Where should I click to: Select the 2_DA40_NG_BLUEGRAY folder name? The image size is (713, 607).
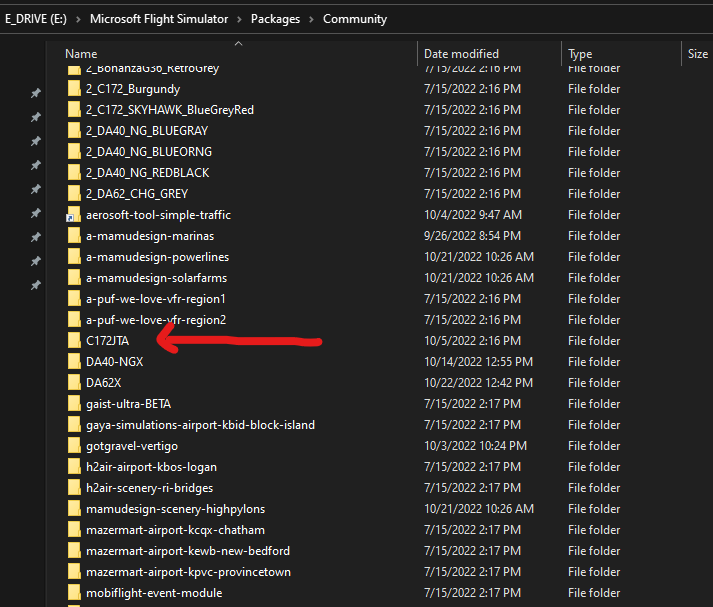pos(147,131)
